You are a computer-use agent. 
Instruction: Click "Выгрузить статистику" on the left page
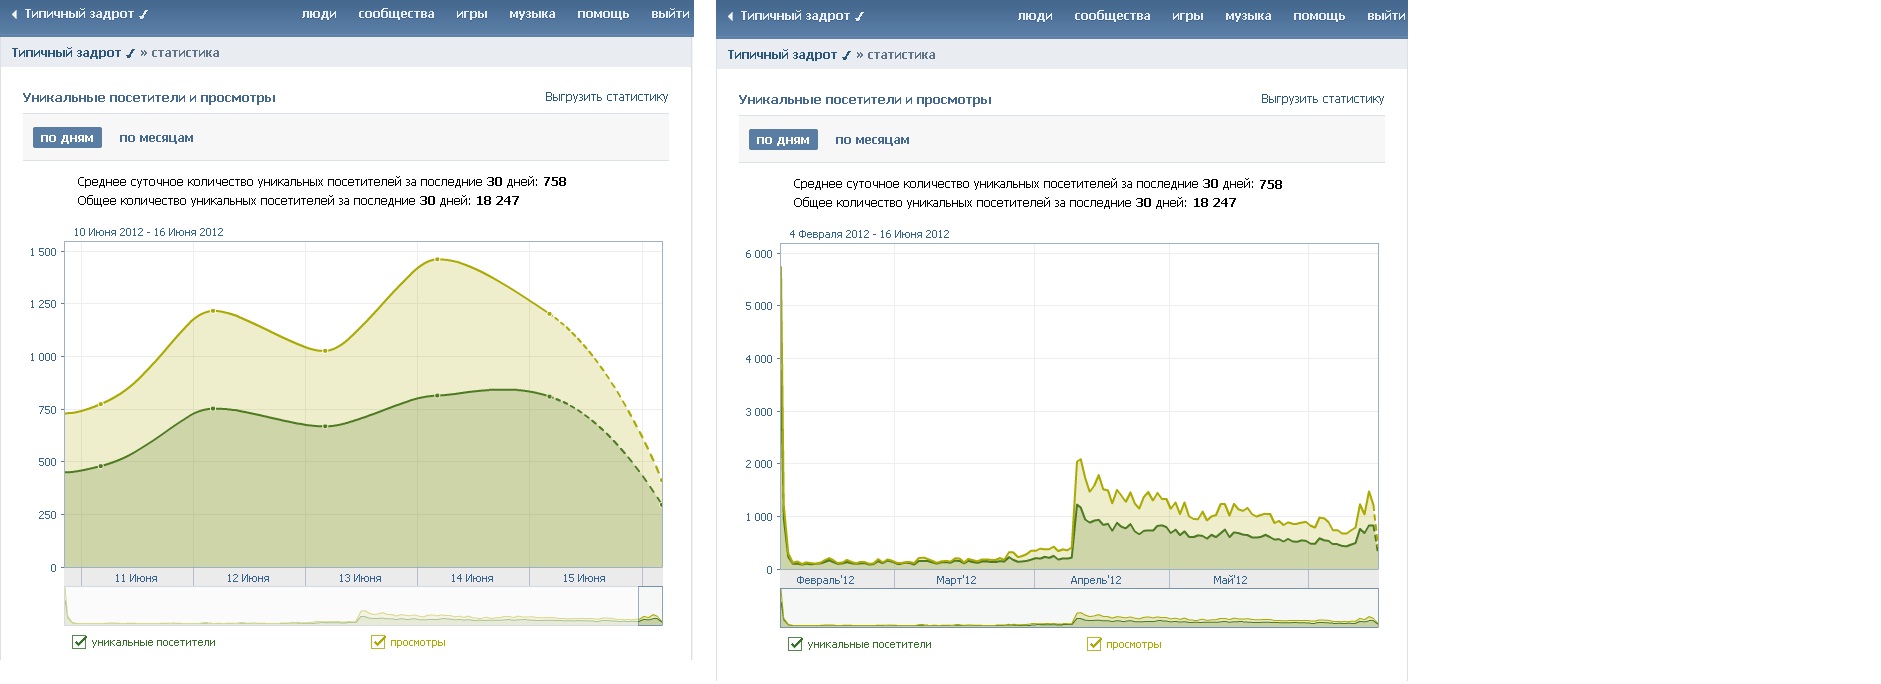(607, 97)
